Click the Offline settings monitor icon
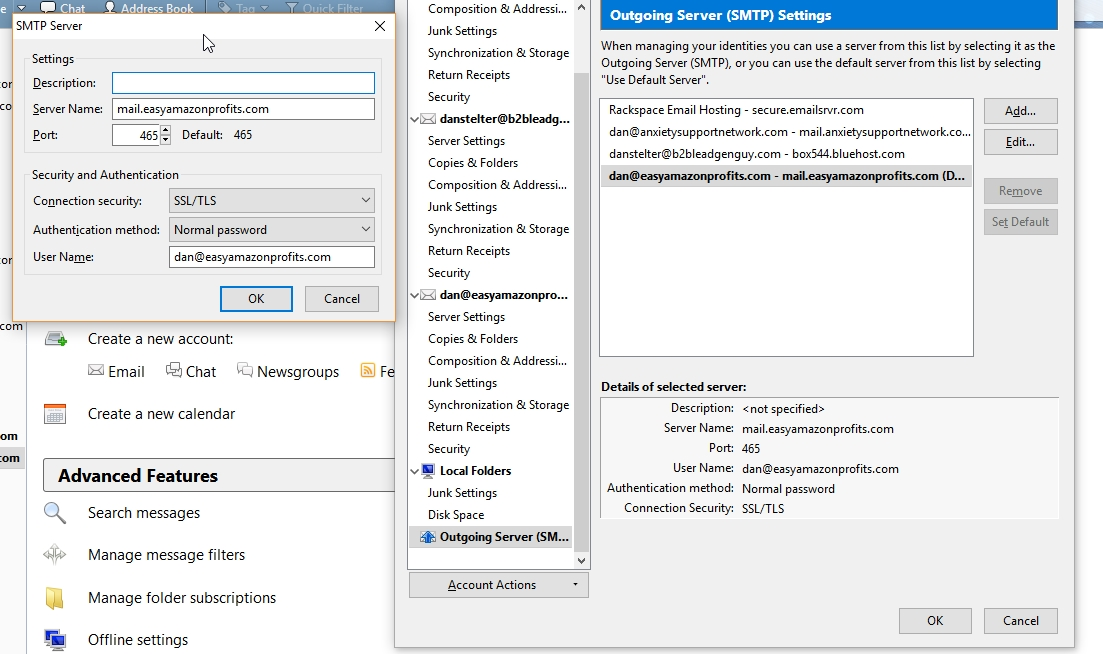1103x654 pixels. pos(55,640)
